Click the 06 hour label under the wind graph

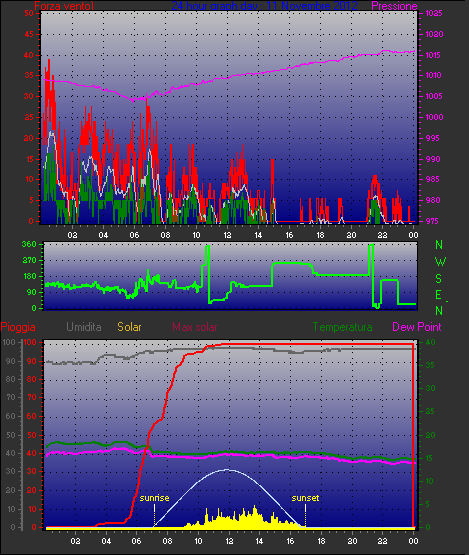pyautogui.click(x=134, y=235)
